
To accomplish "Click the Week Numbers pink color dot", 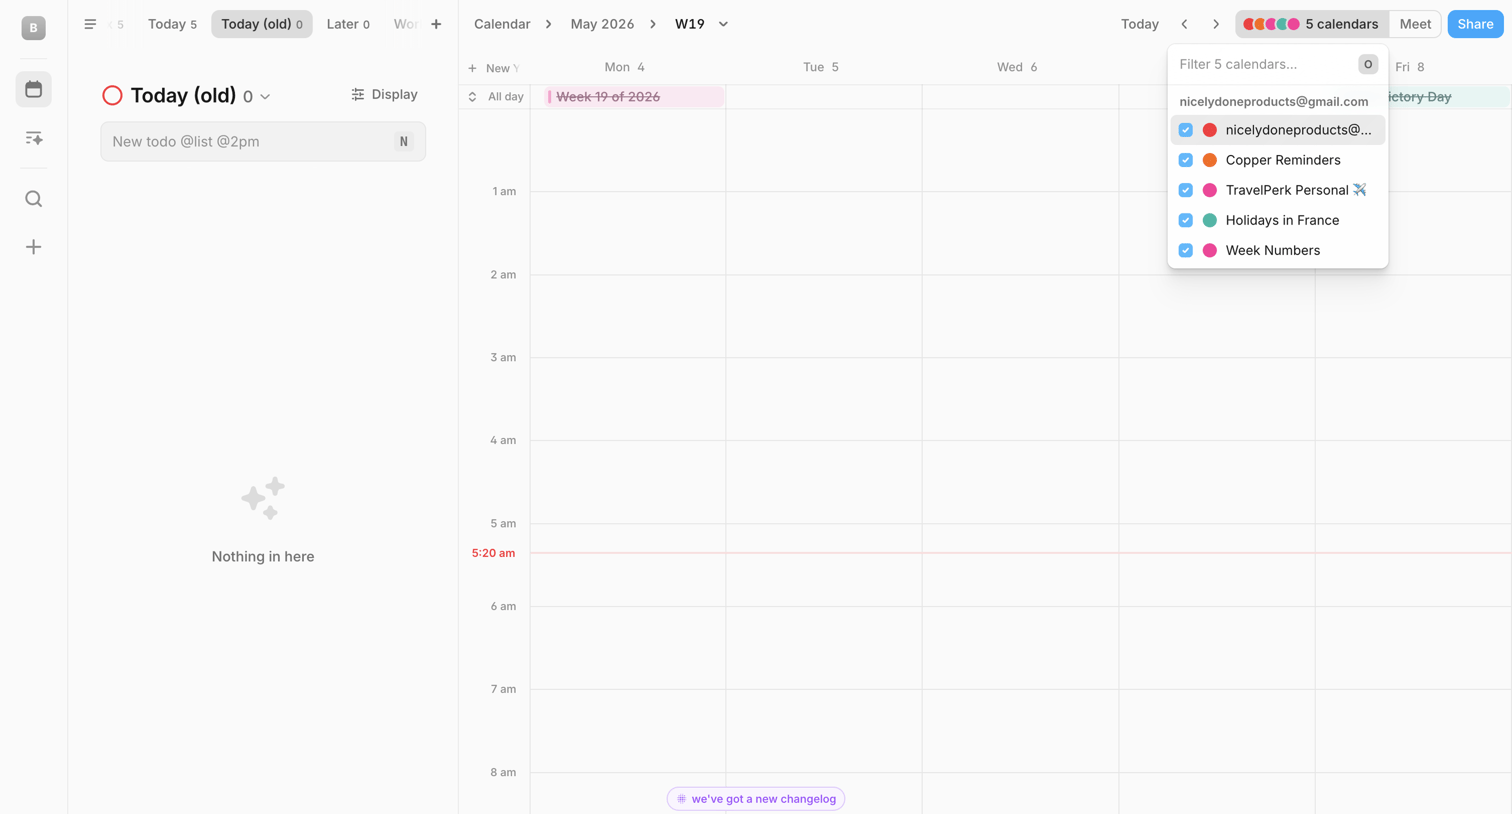I will 1209,250.
